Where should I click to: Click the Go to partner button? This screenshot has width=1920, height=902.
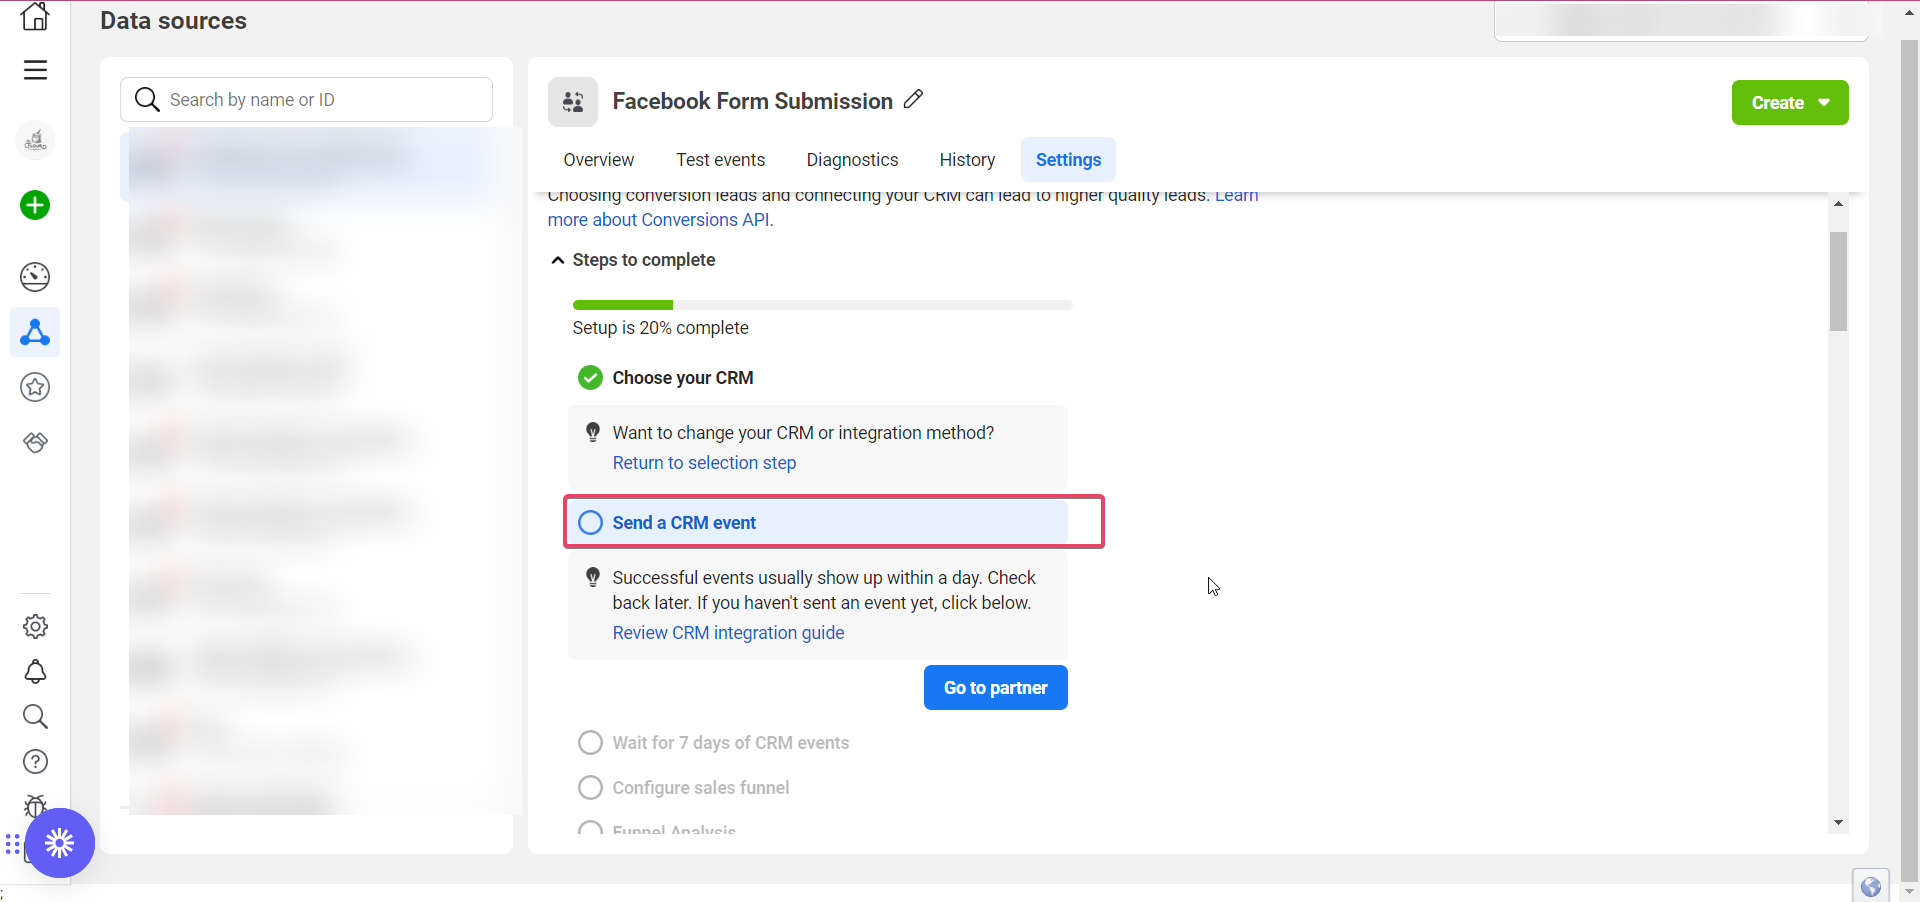(x=996, y=688)
